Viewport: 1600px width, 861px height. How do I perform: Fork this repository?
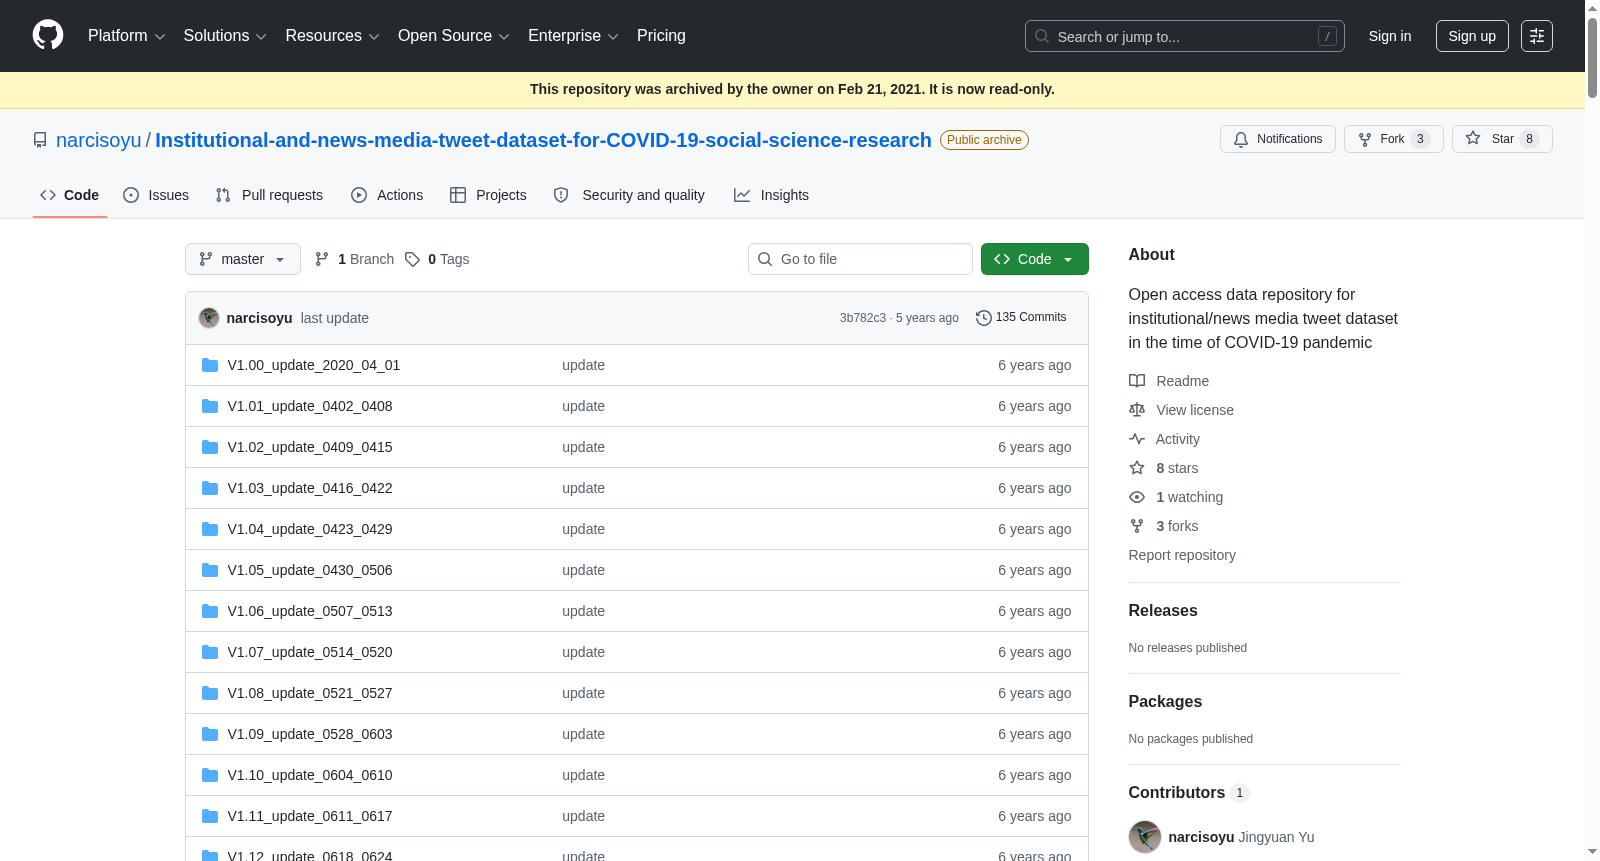pos(1393,139)
